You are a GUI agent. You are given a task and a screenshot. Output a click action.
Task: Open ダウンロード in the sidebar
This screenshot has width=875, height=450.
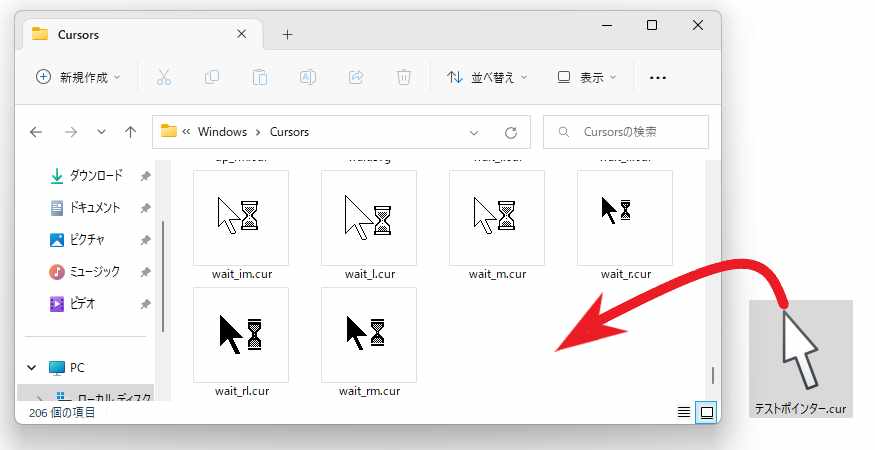tap(95, 175)
